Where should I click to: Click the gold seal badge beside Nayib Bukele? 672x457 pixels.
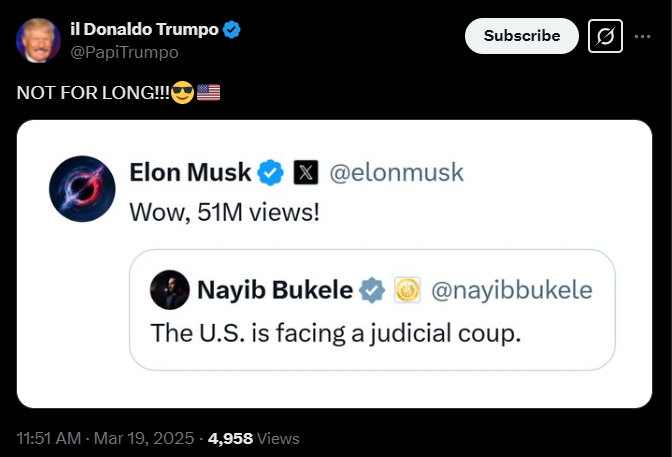(407, 291)
